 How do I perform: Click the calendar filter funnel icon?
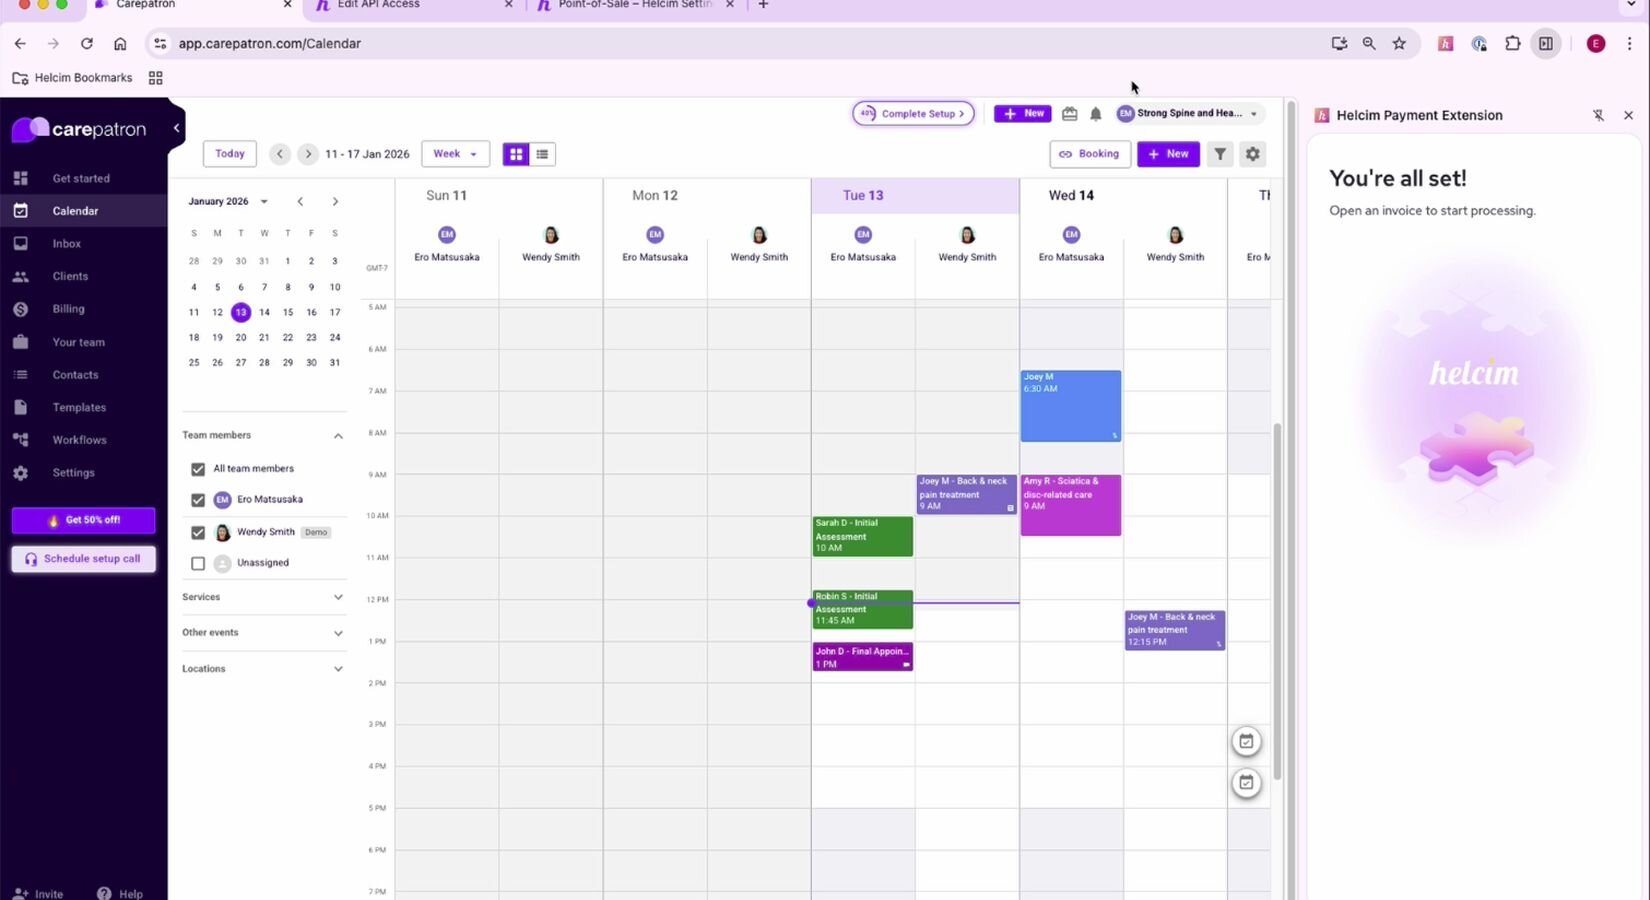[x=1219, y=154]
